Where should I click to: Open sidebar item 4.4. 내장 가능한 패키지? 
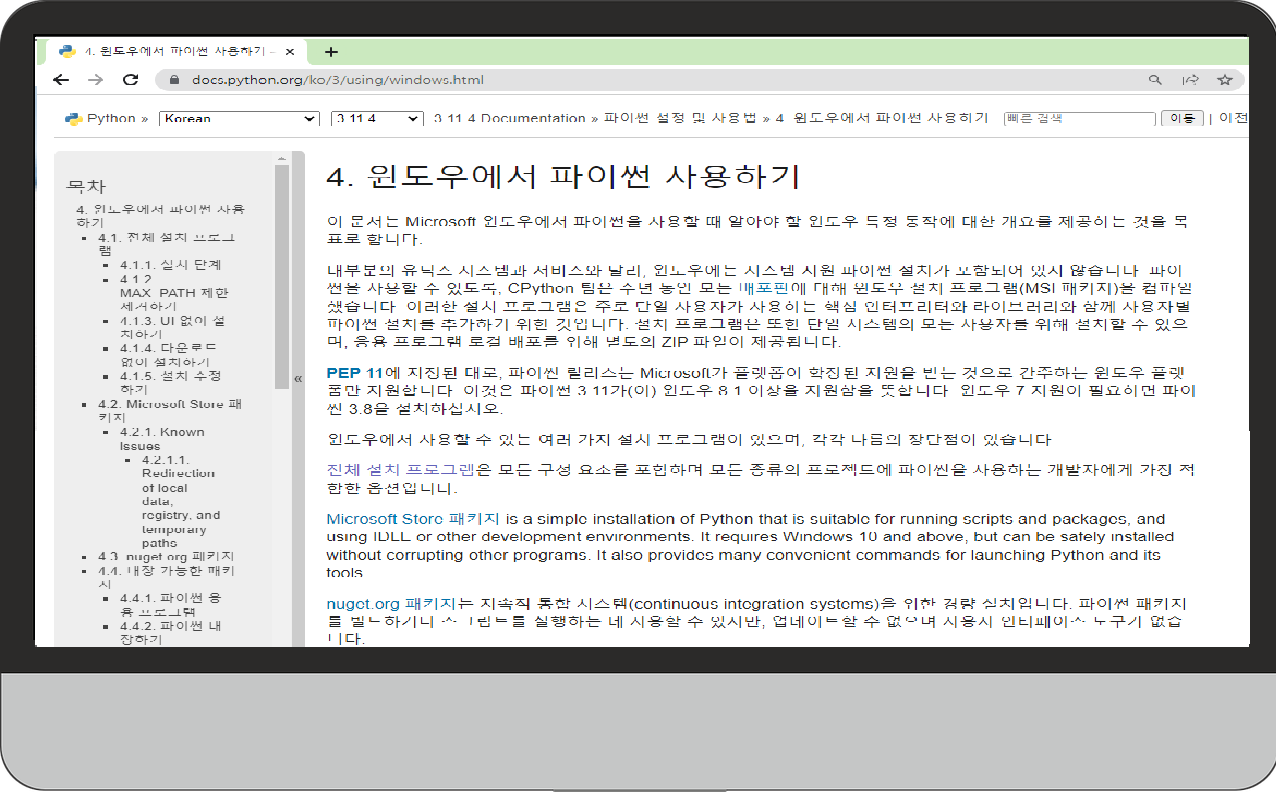tap(166, 577)
